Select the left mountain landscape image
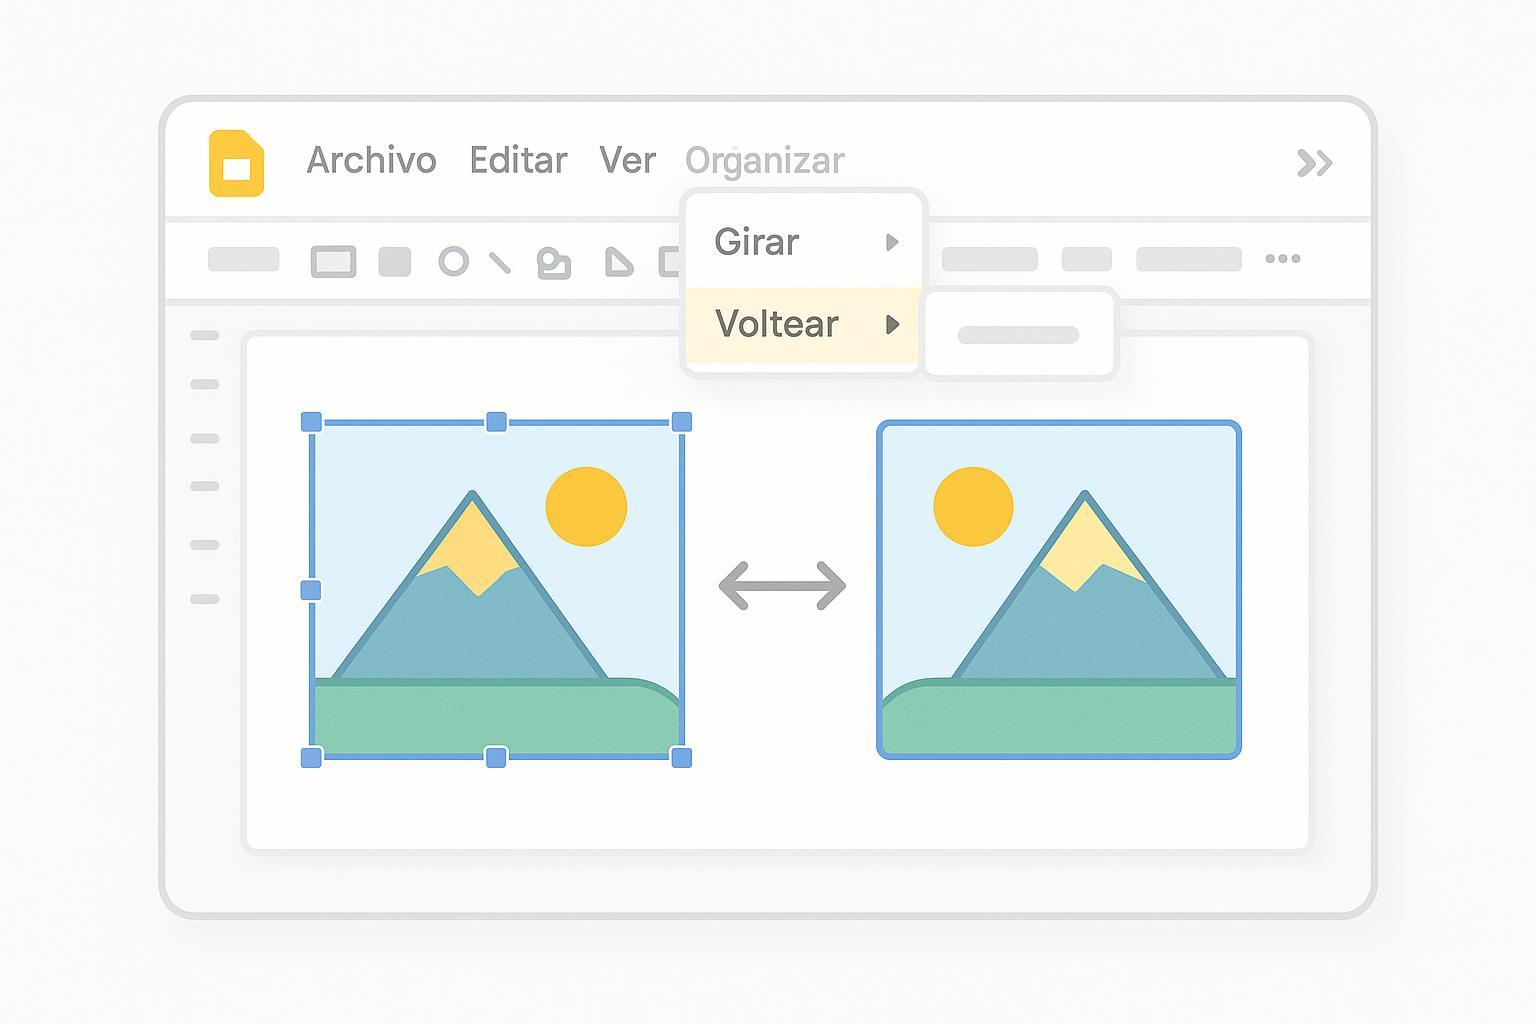This screenshot has width=1536, height=1024. pyautogui.click(x=496, y=590)
